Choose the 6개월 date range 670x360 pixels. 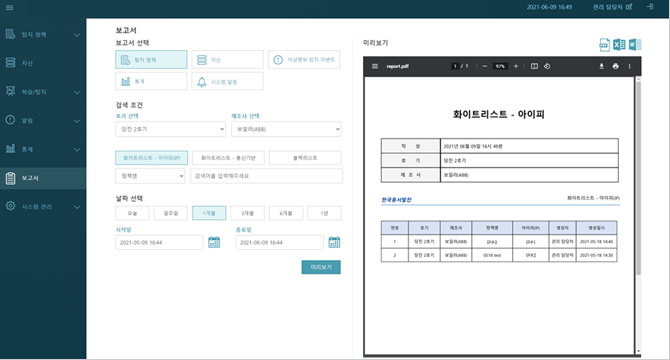pyautogui.click(x=286, y=213)
